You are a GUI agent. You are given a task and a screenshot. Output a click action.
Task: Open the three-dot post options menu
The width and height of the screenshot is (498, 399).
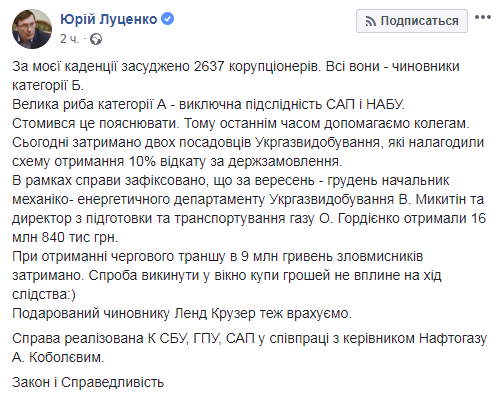point(483,17)
